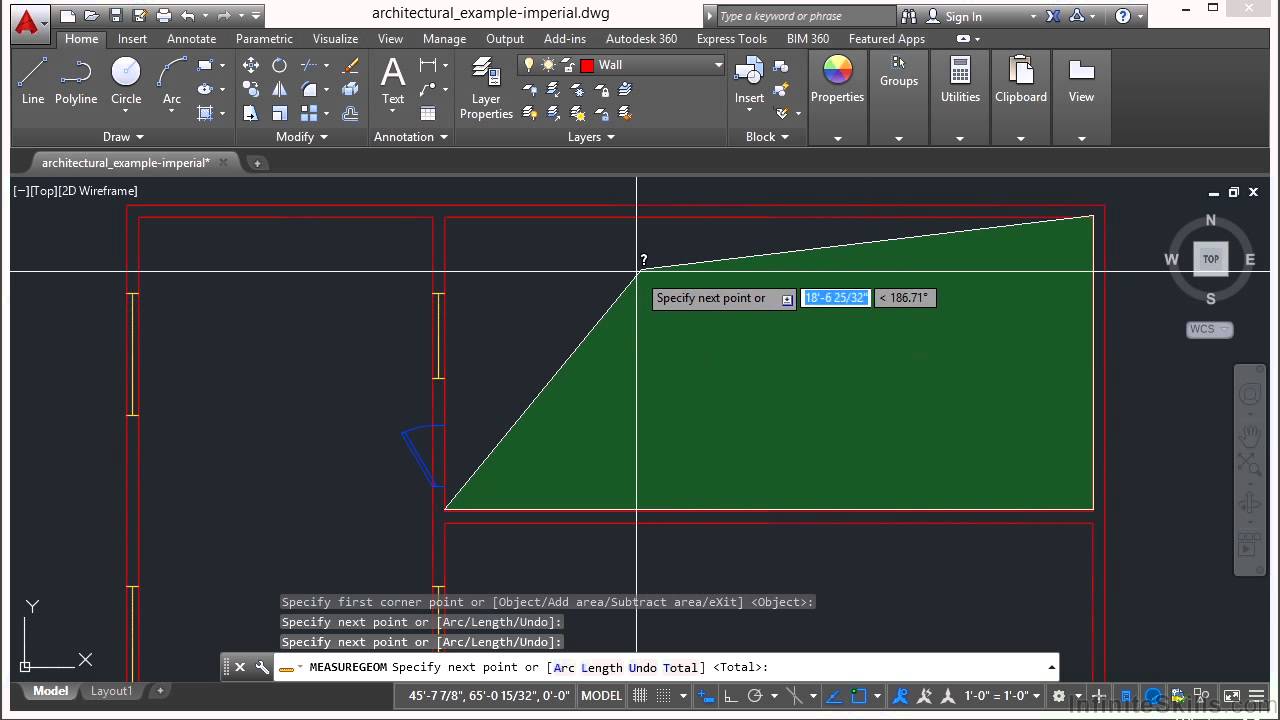Click Open folder icon in Quick Access toolbar
Screen dimensions: 1280x720
click(x=91, y=15)
